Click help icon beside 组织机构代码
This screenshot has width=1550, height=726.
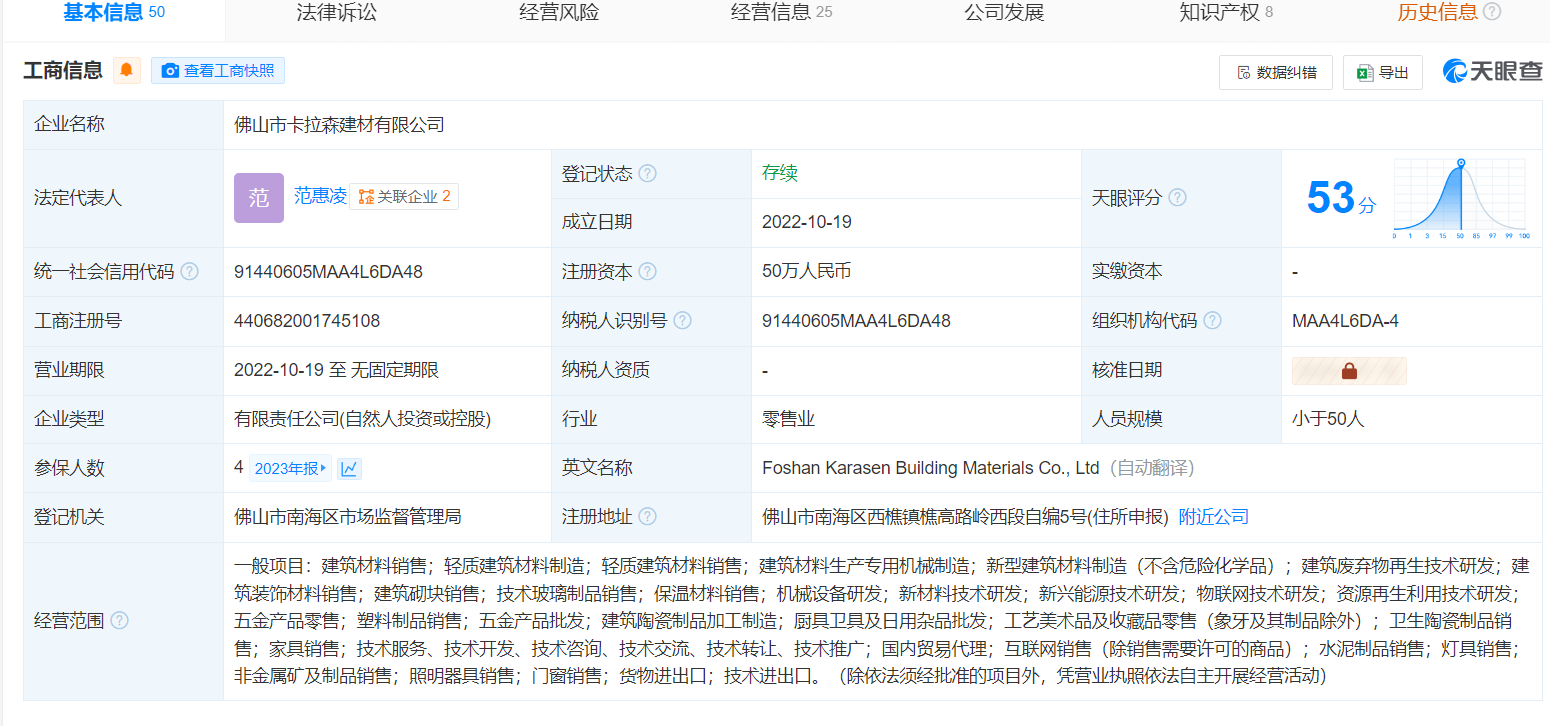tap(1212, 321)
